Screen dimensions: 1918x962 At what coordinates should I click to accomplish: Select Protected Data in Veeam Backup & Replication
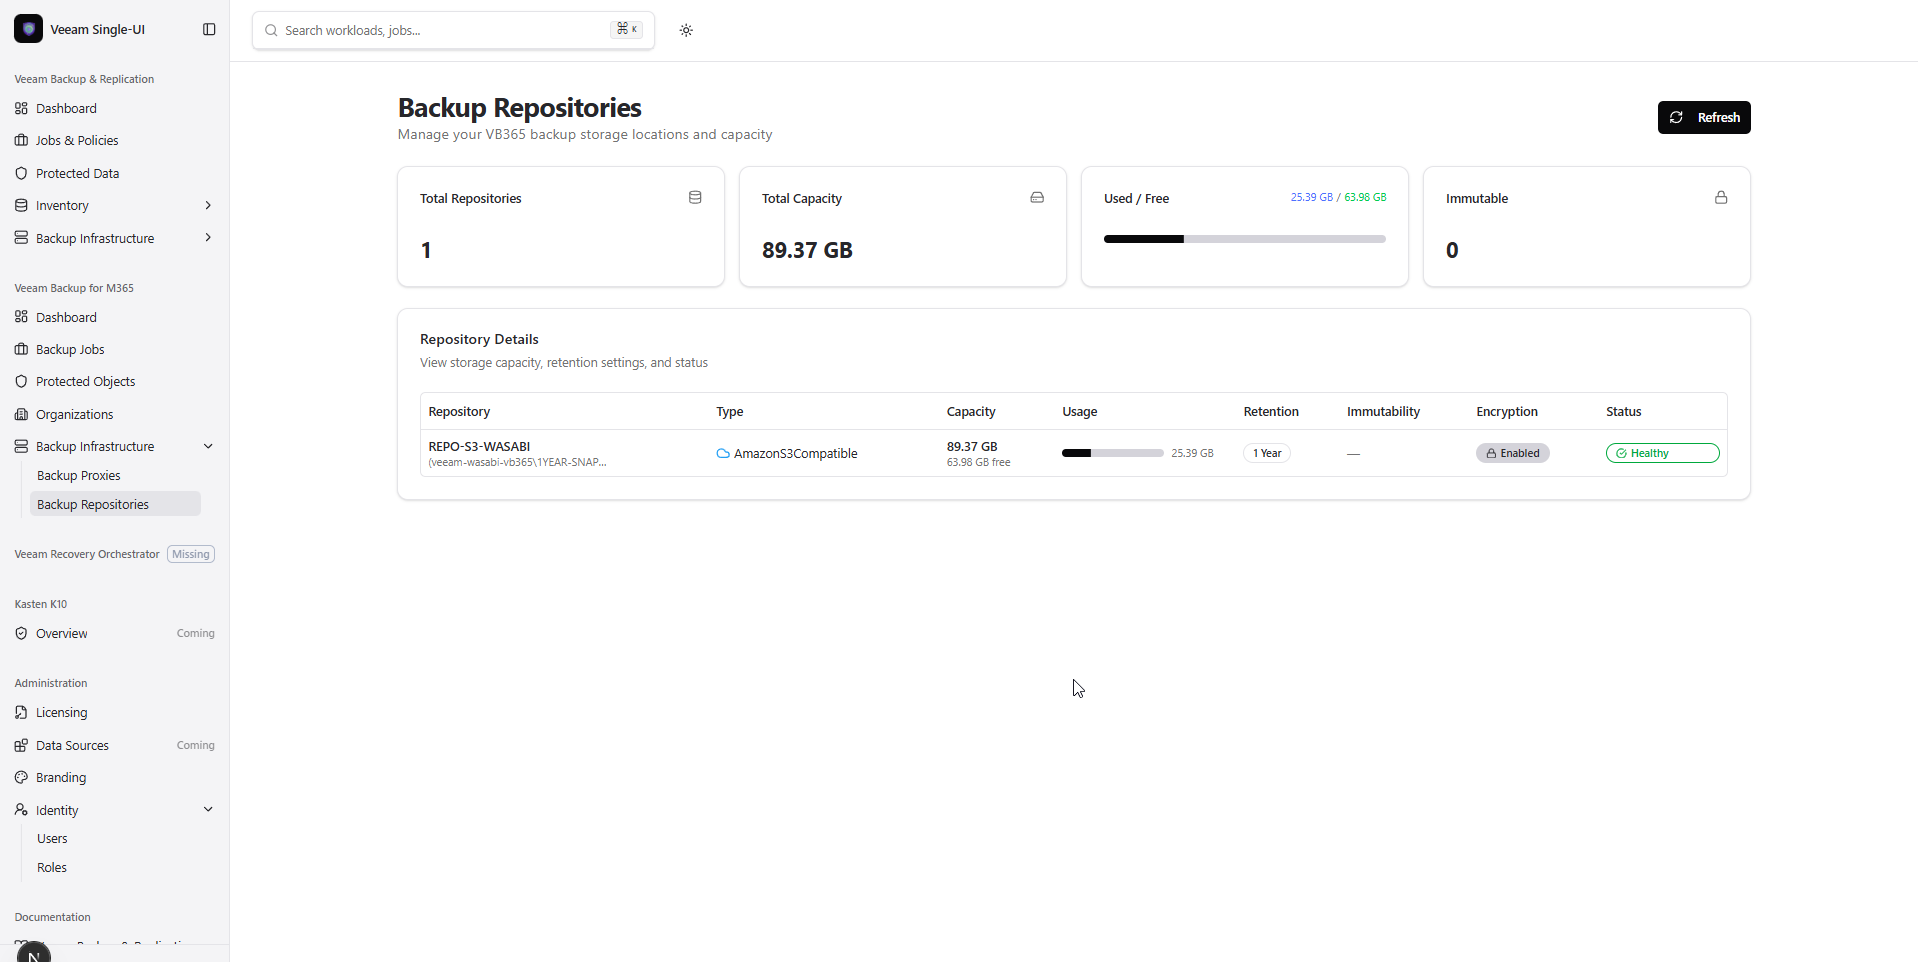(77, 173)
